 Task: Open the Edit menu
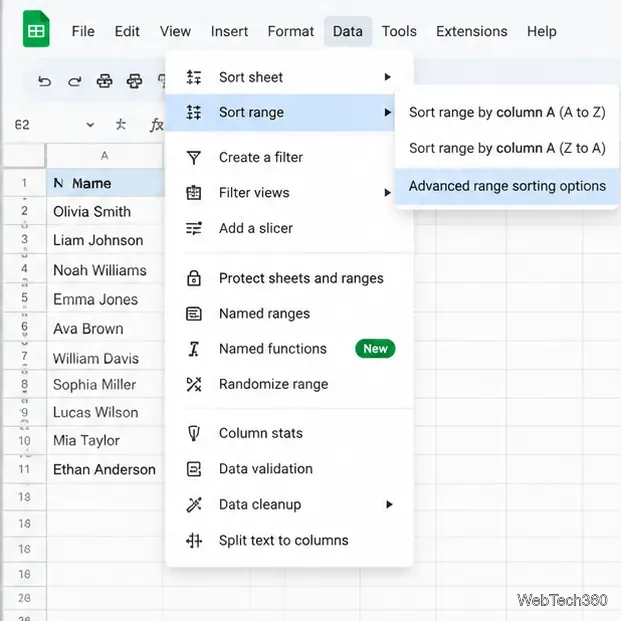127,31
